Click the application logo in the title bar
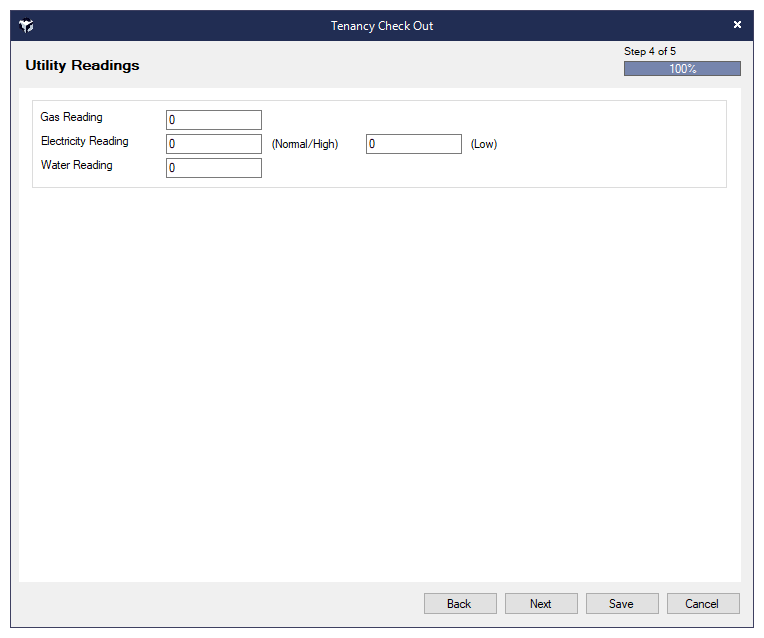This screenshot has width=764, height=638. click(26, 26)
